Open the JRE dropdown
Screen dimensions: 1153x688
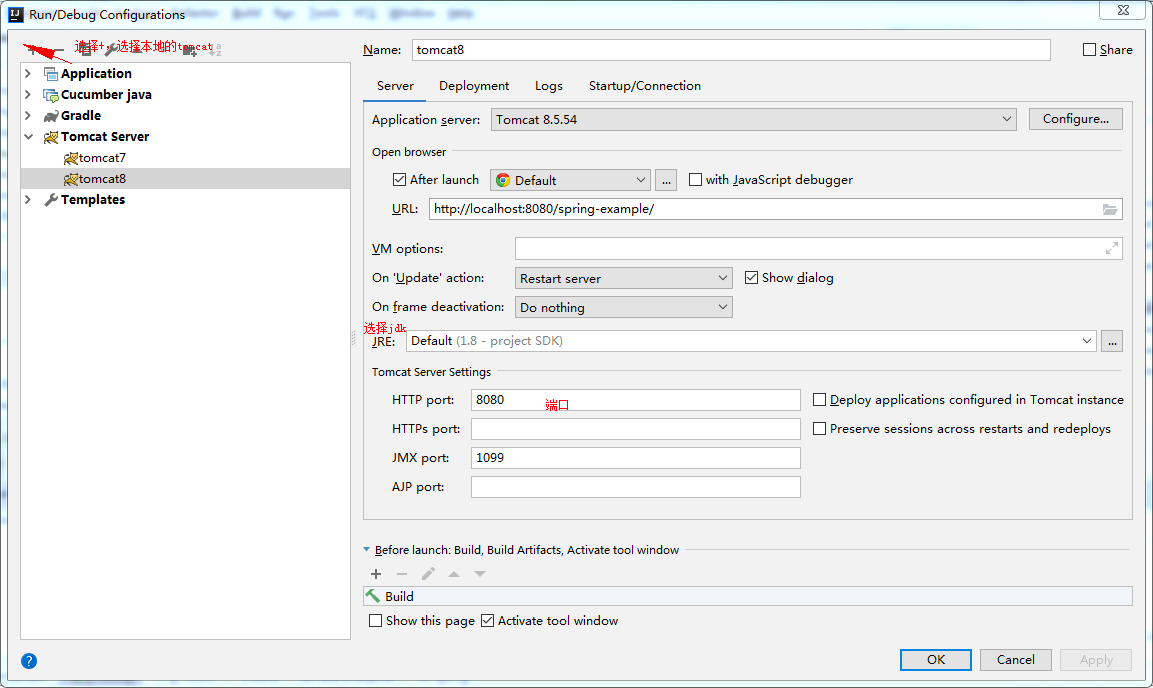[x=751, y=341]
